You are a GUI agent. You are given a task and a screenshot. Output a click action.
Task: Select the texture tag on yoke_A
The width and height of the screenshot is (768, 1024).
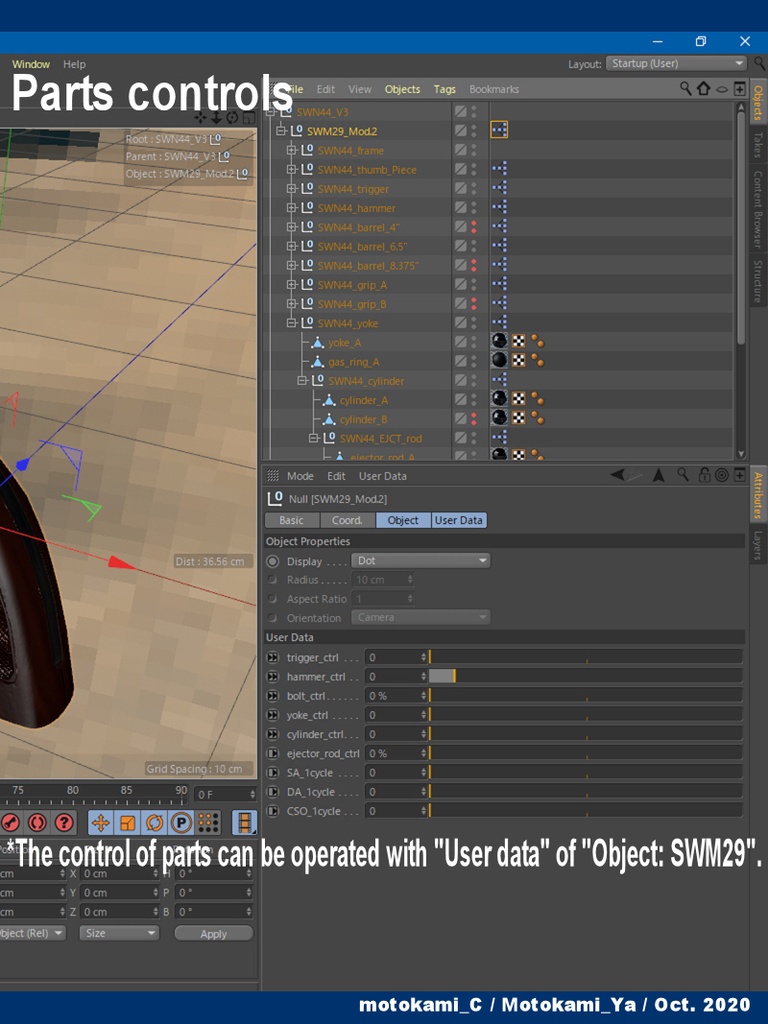[518, 341]
